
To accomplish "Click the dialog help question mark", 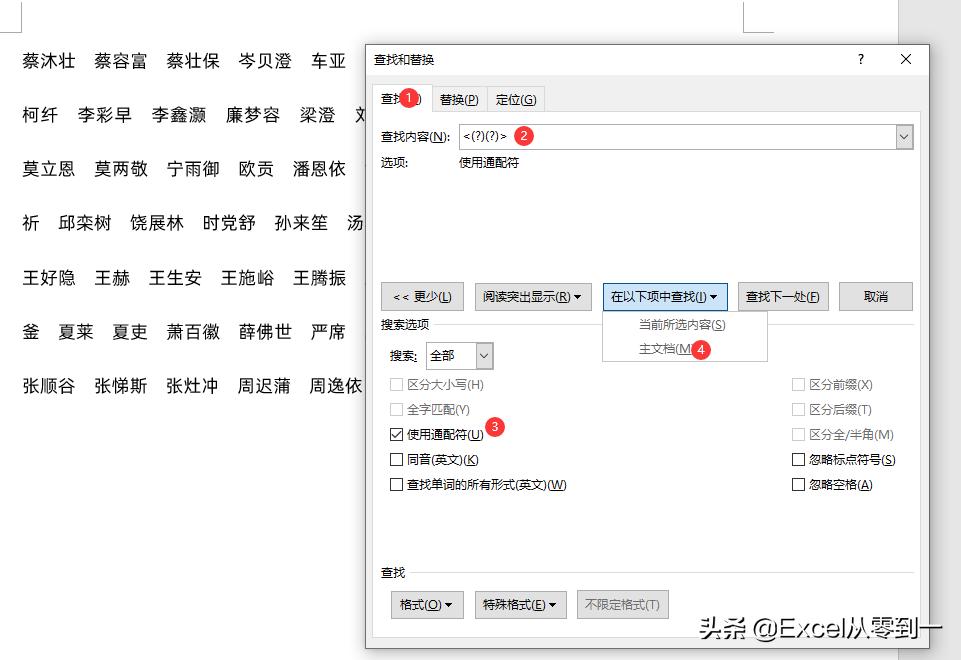I will tap(860, 60).
